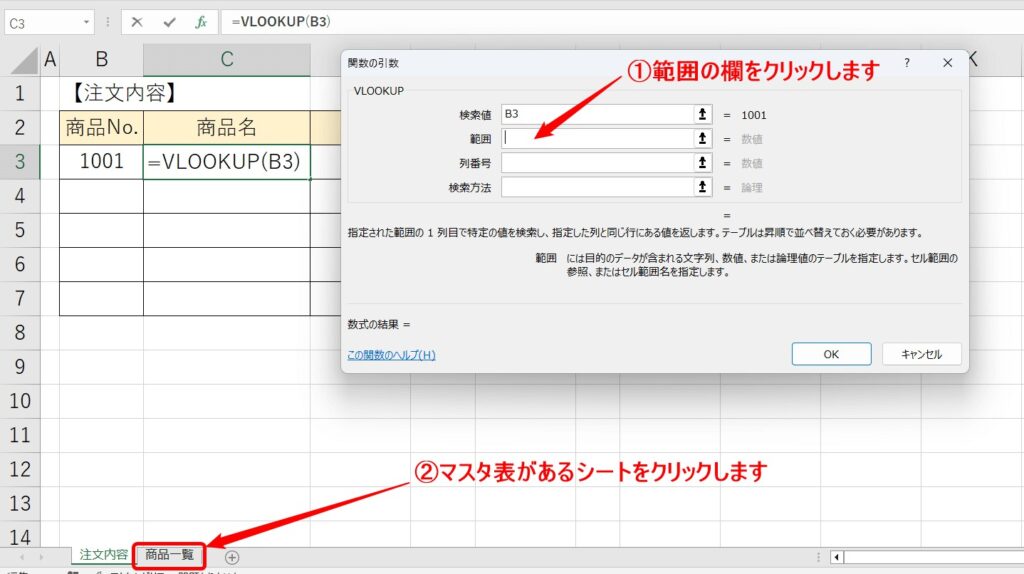The width and height of the screenshot is (1024, 574).
Task: Collapse dialog using 検索値 range selector arrow
Action: click(x=702, y=114)
